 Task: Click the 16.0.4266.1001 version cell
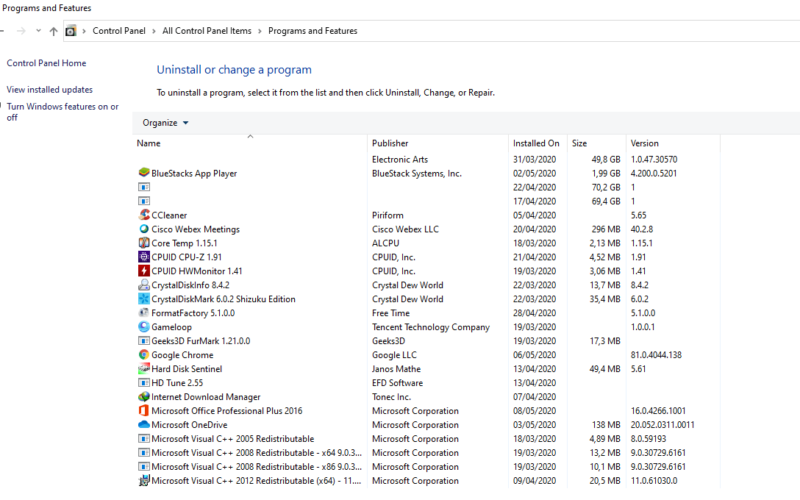pyautogui.click(x=658, y=410)
